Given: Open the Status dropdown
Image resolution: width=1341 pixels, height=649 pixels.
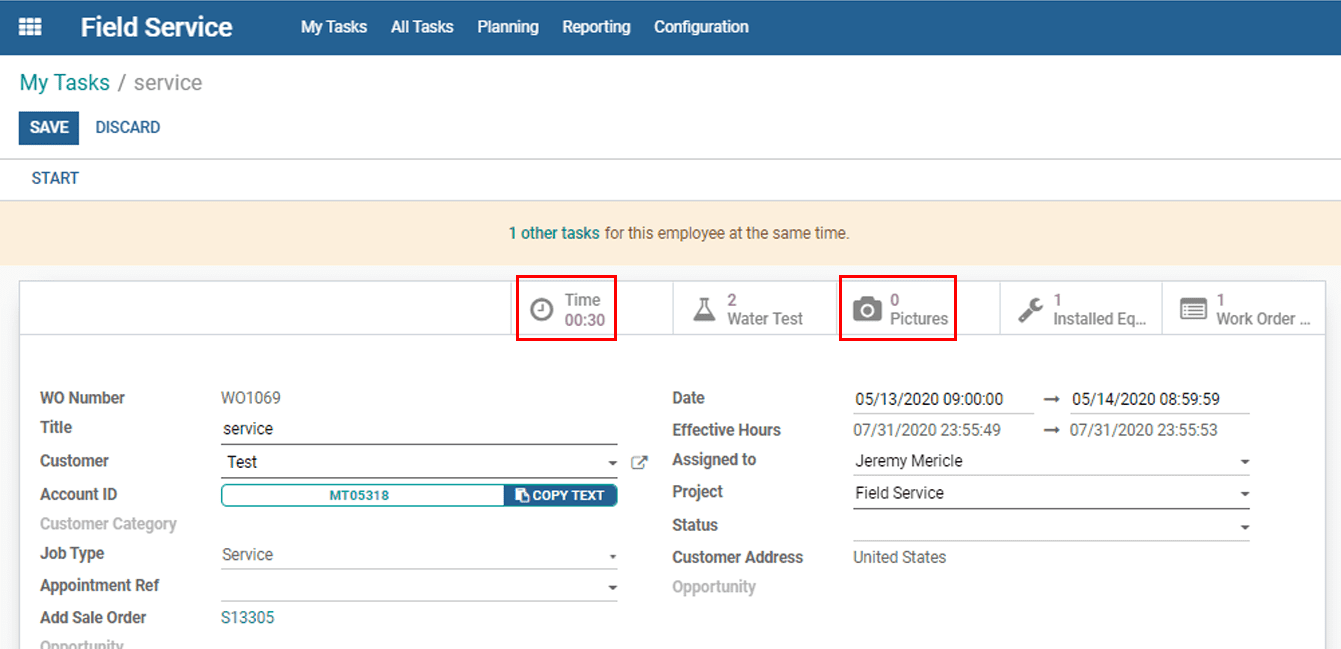Looking at the screenshot, I should coord(1244,527).
